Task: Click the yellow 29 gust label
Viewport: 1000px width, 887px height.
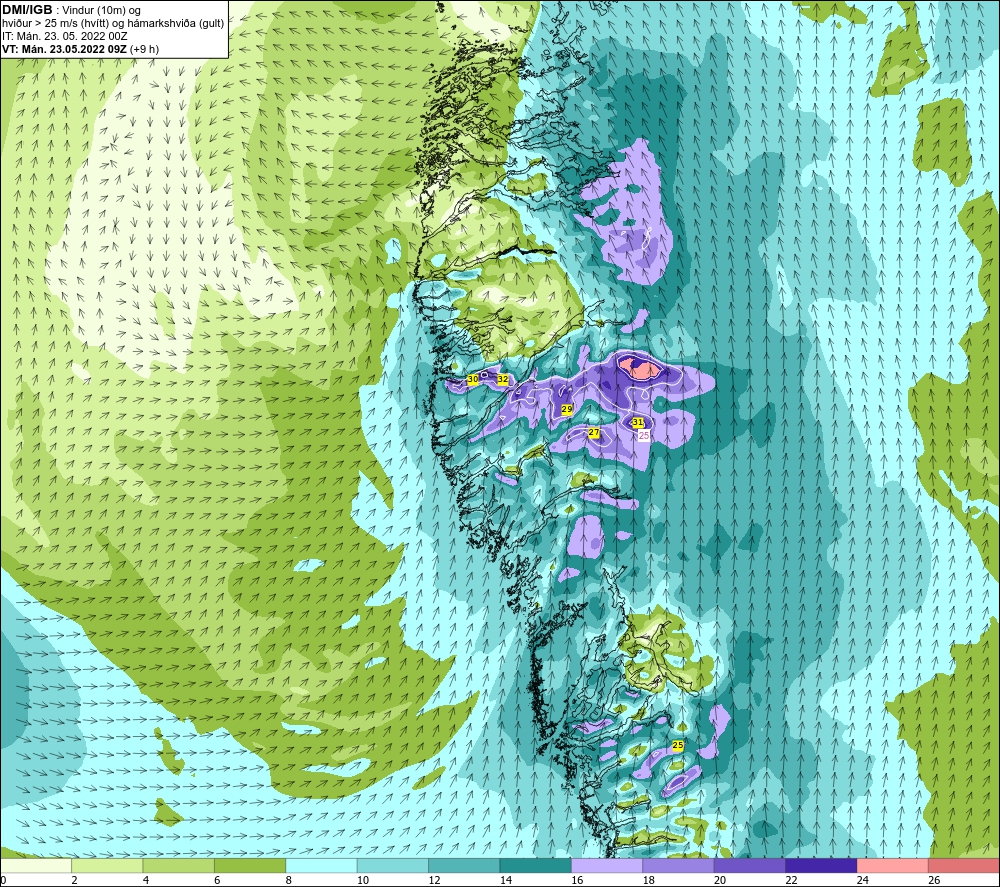Action: pyautogui.click(x=566, y=409)
